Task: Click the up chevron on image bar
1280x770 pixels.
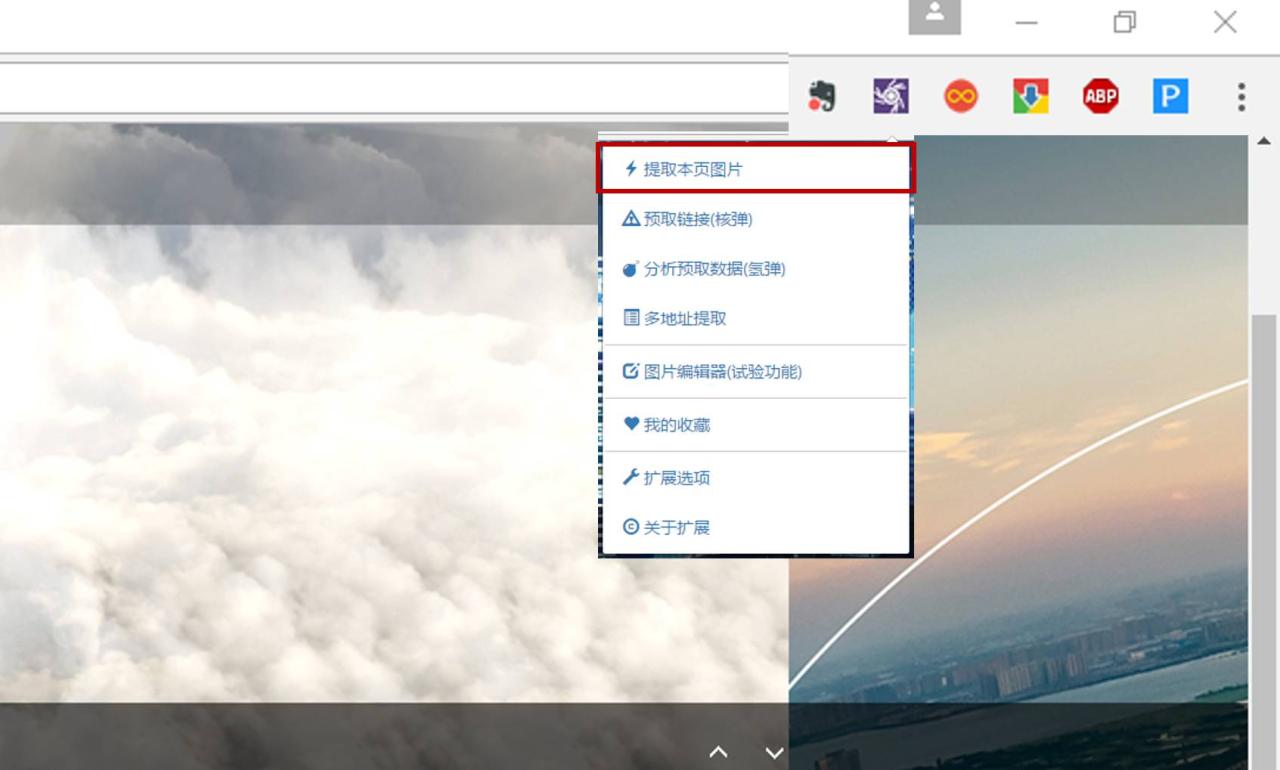Action: 718,752
